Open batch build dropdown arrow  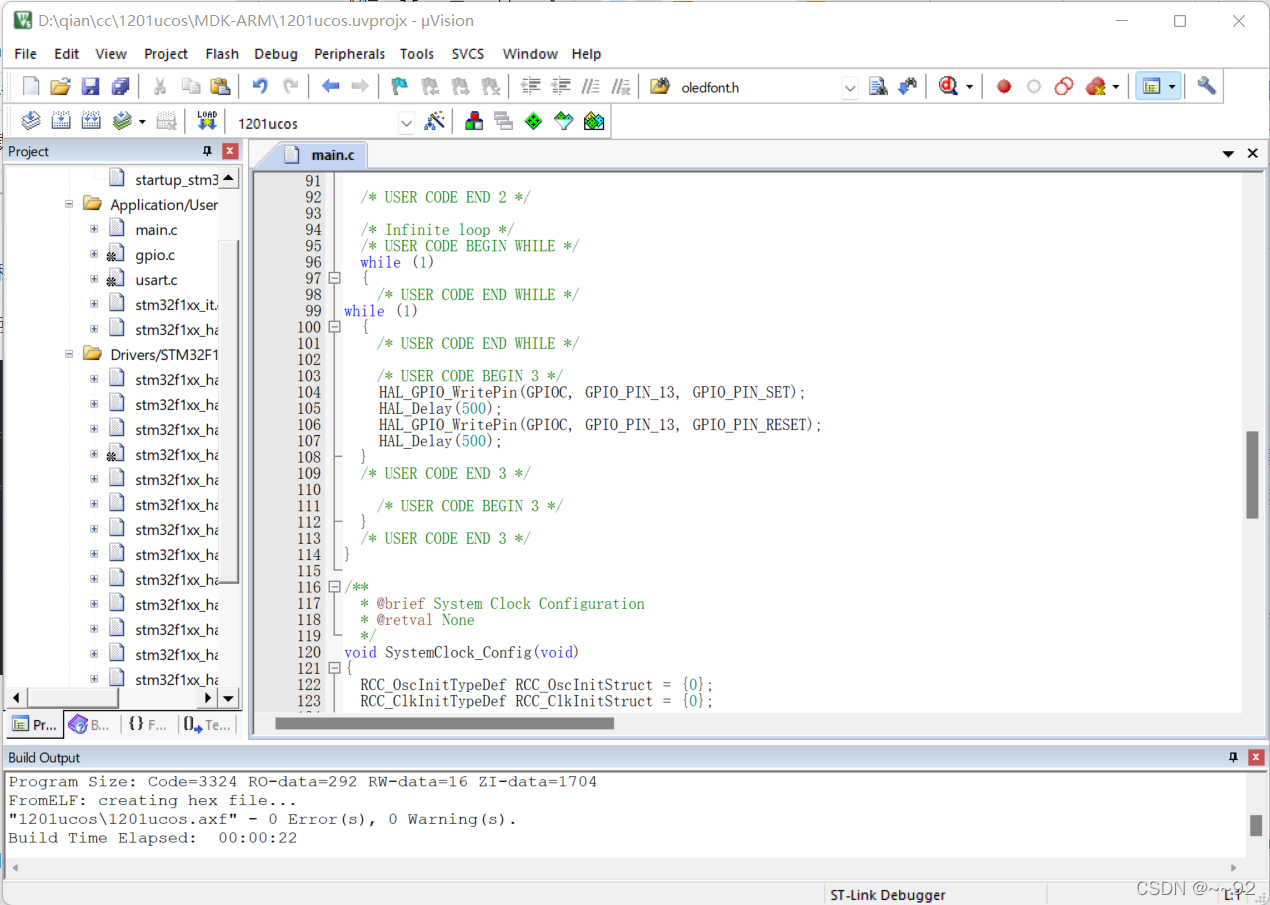click(142, 121)
